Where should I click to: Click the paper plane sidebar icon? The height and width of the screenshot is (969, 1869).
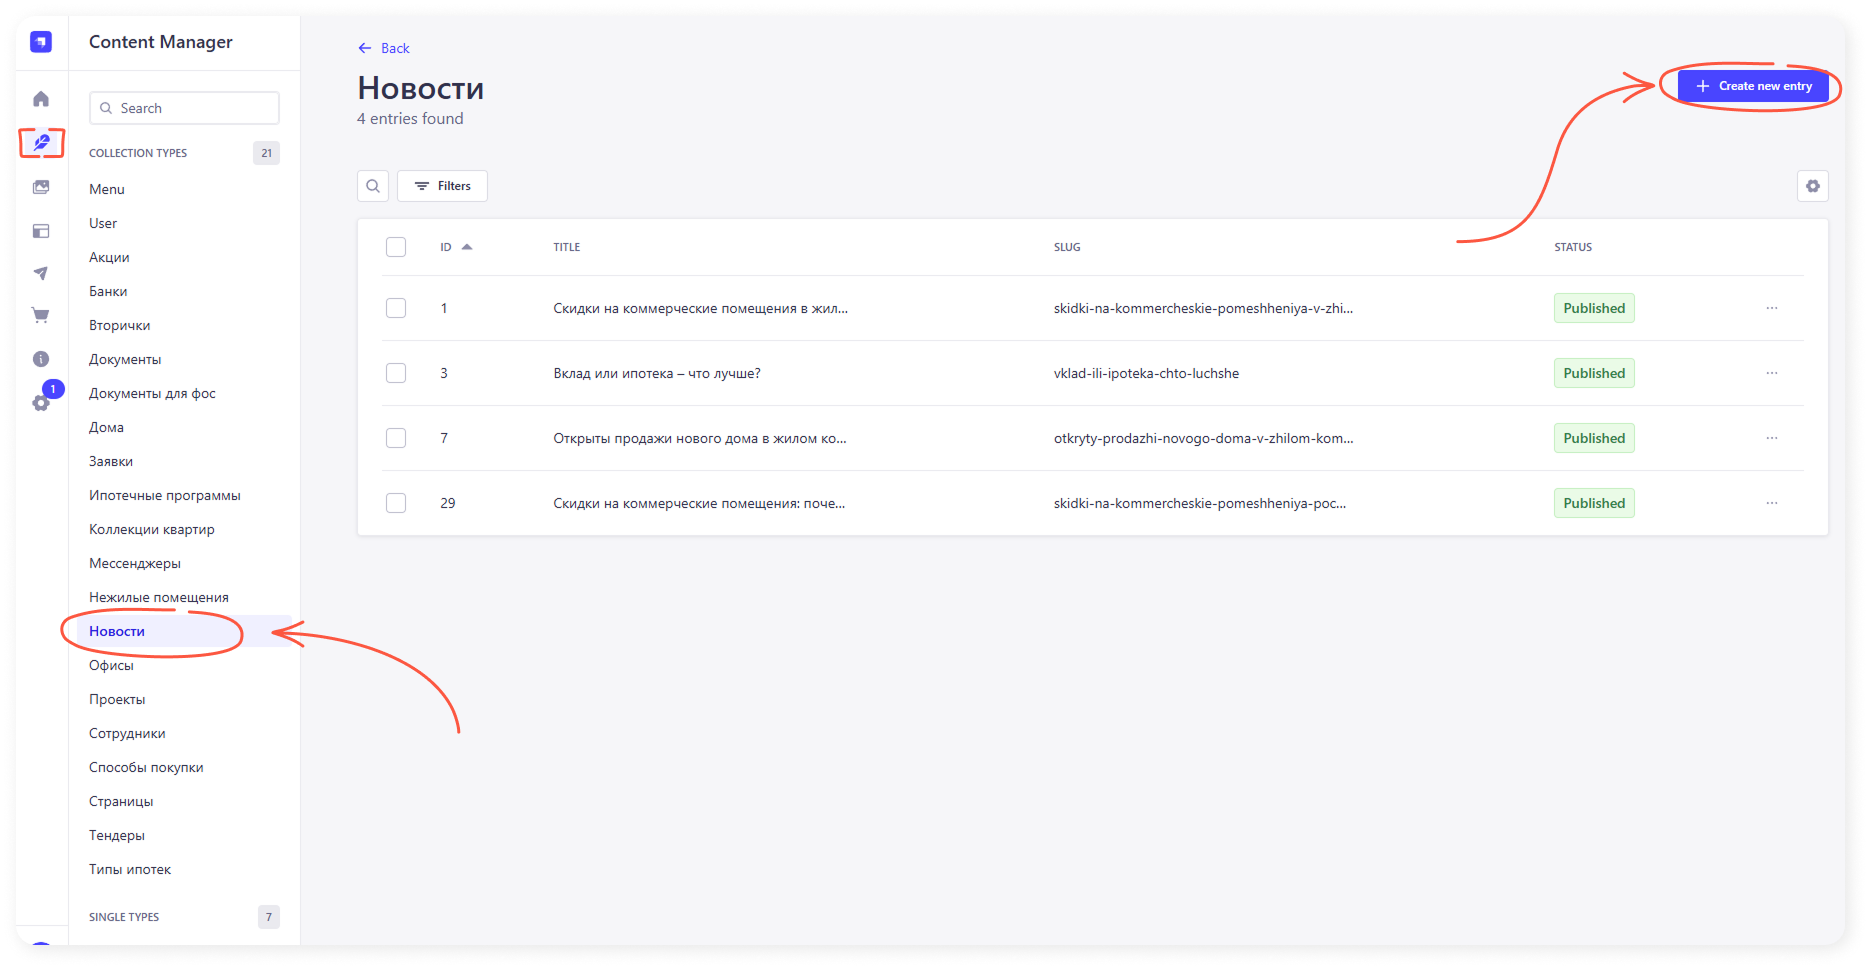coord(41,273)
